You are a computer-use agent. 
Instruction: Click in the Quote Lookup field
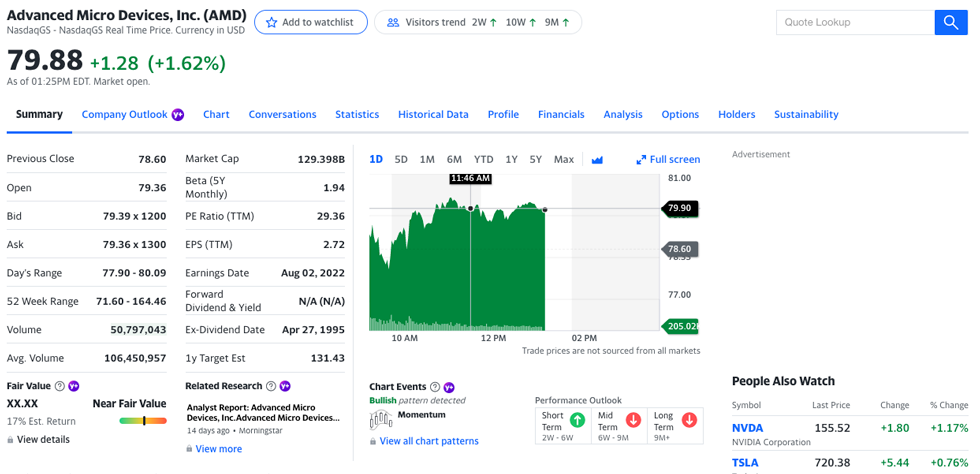pos(855,23)
